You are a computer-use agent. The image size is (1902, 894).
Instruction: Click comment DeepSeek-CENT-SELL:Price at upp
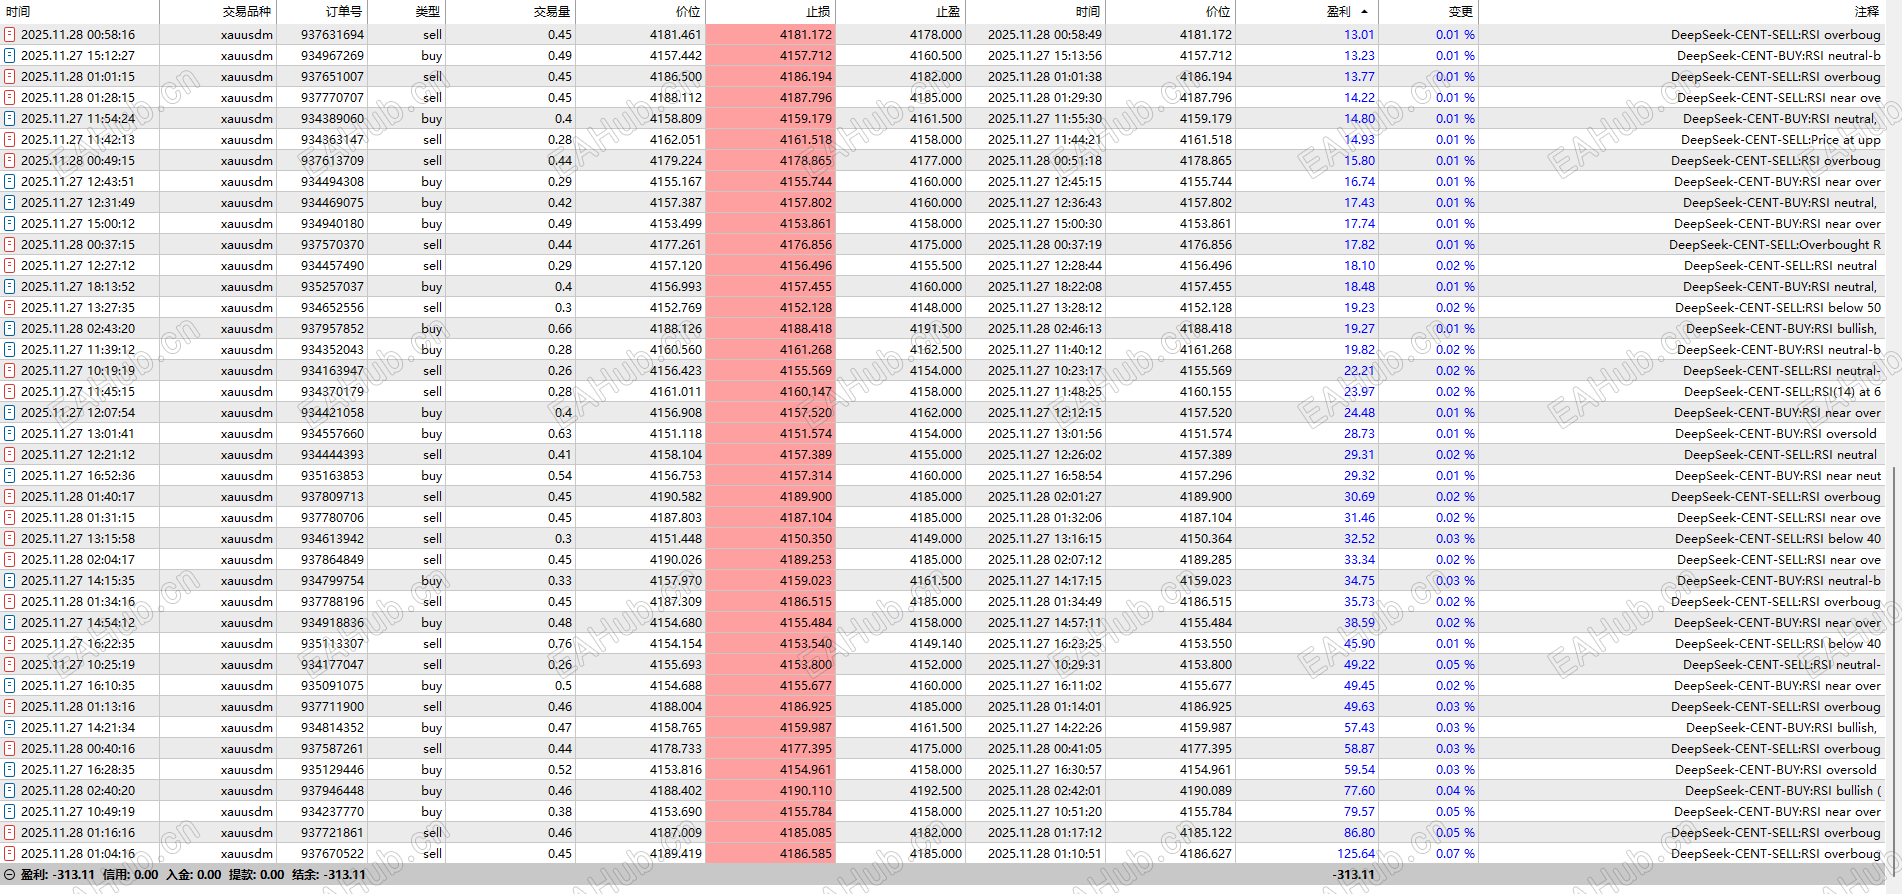(1780, 139)
